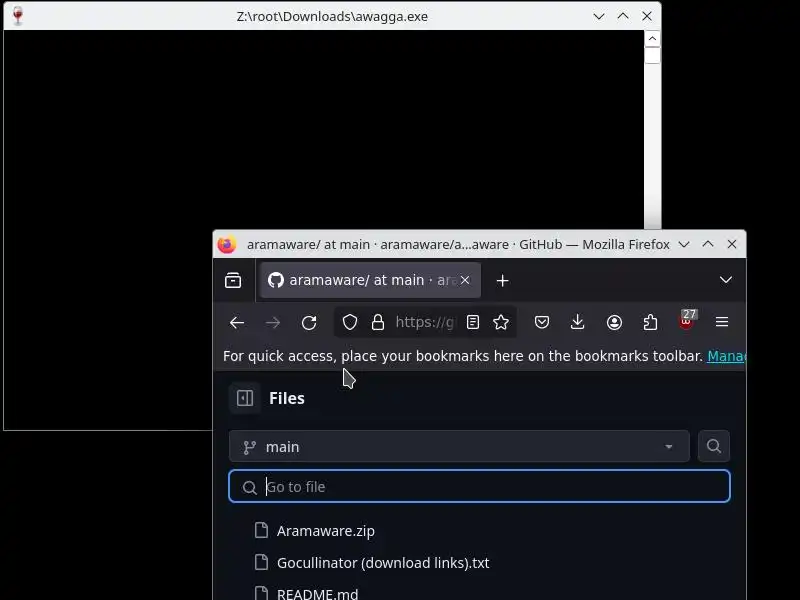Click scrollbar up arrow in awagga.exe window
Screen dimensions: 800x600
[x=652, y=39]
